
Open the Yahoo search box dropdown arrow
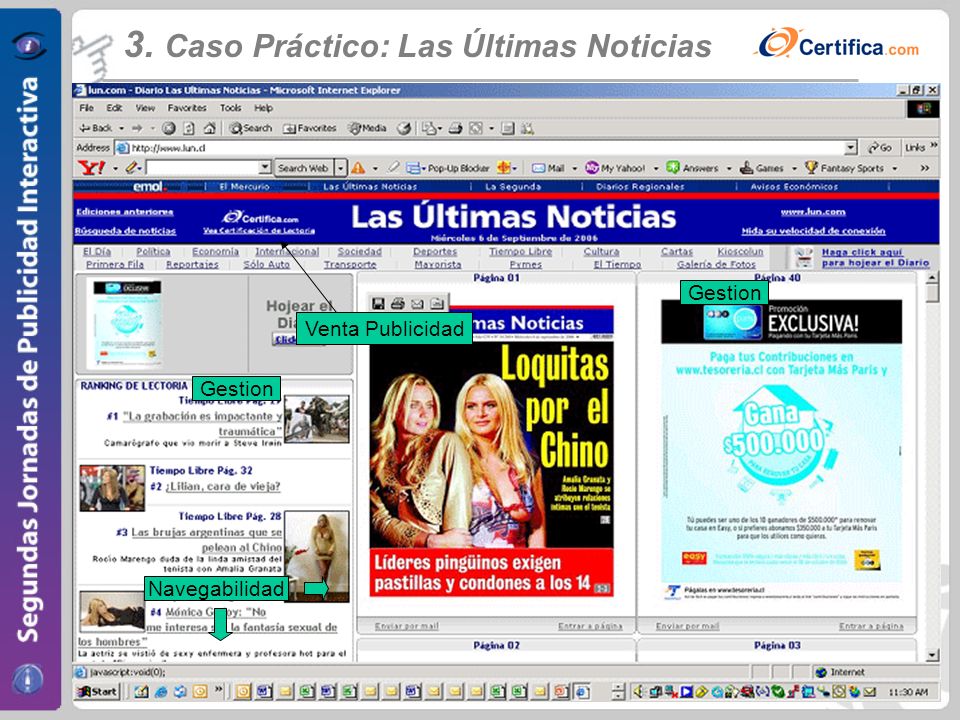point(264,167)
